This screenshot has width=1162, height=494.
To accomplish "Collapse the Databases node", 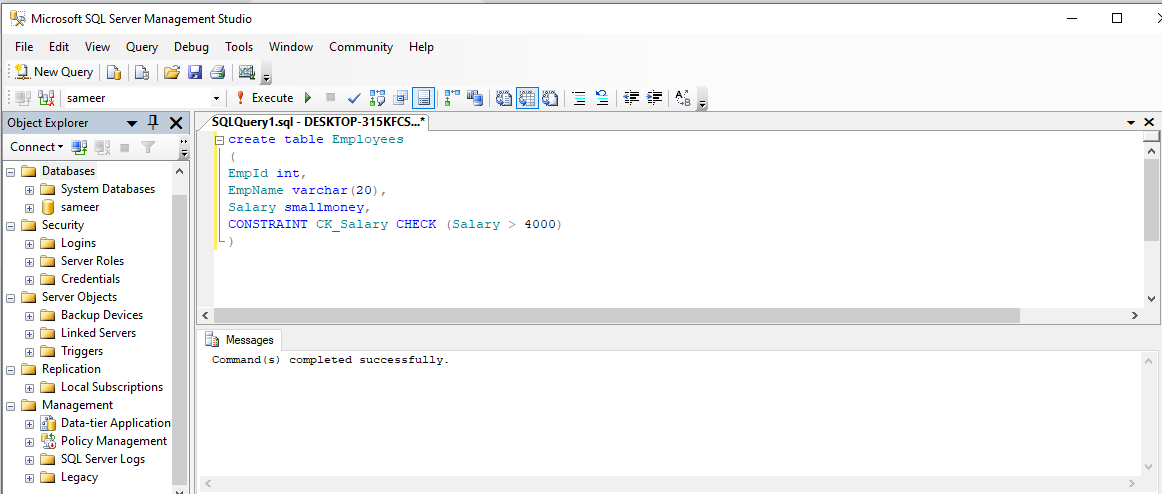I will click(x=11, y=171).
